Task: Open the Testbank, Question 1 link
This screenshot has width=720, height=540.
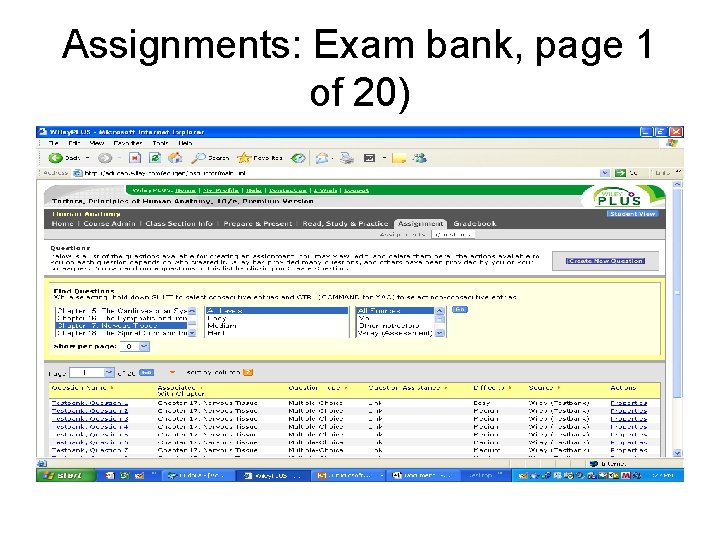Action: (x=90, y=403)
